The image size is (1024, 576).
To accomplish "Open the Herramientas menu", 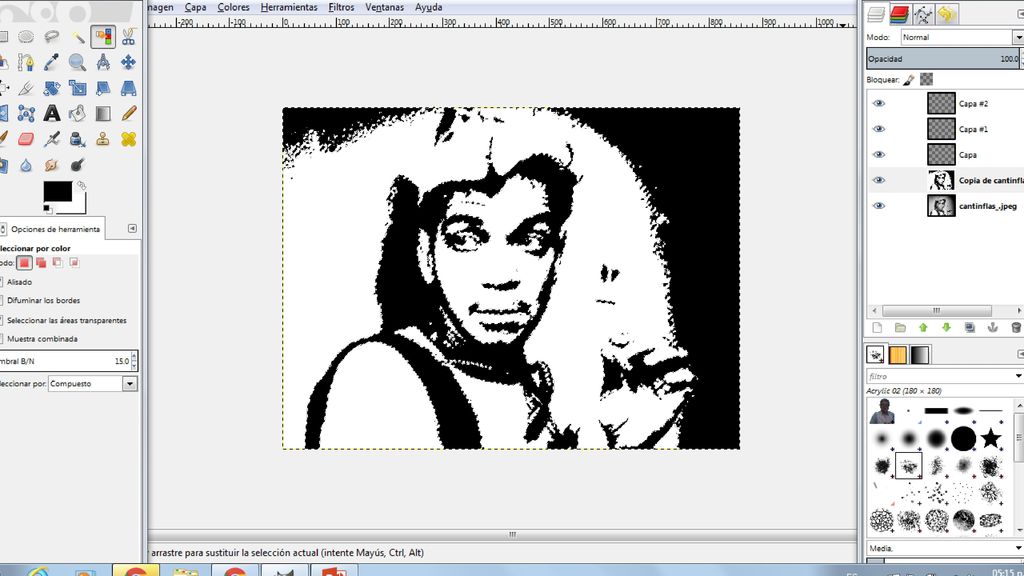I will click(x=289, y=7).
